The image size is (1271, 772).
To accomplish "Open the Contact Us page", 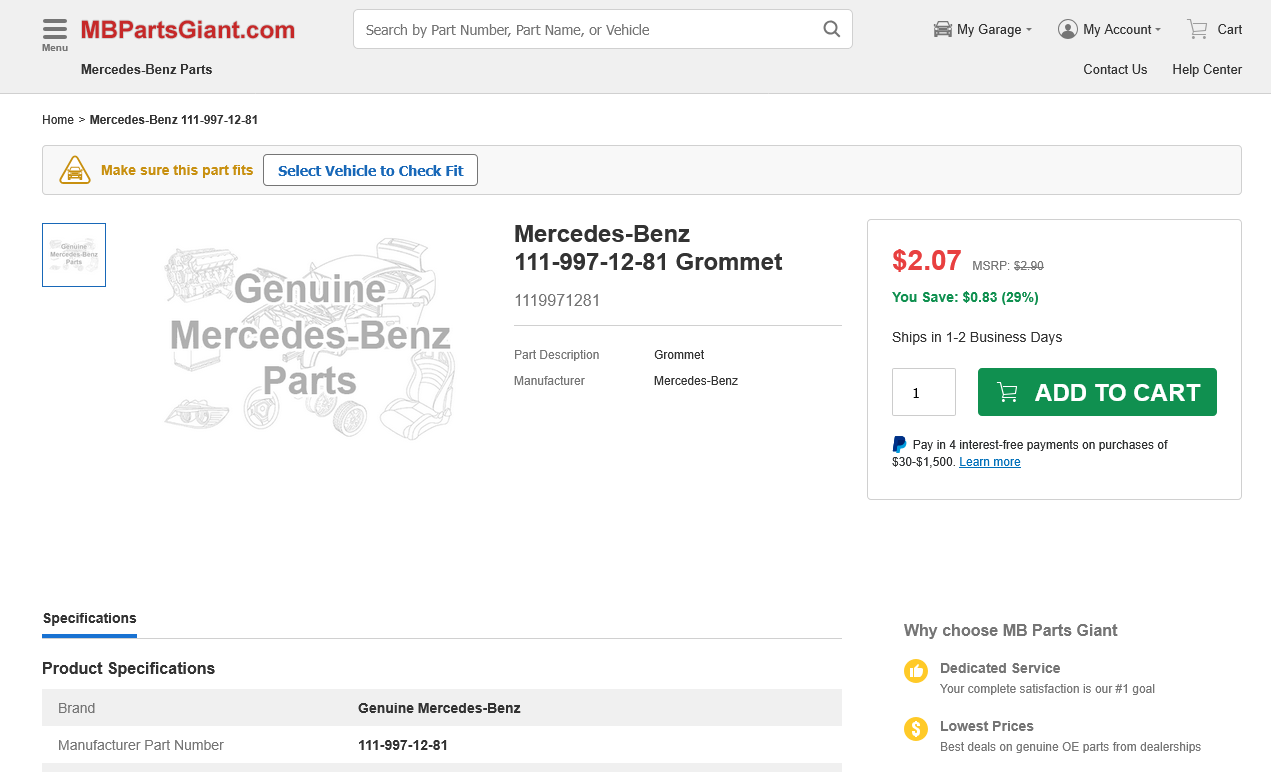I will (1115, 70).
